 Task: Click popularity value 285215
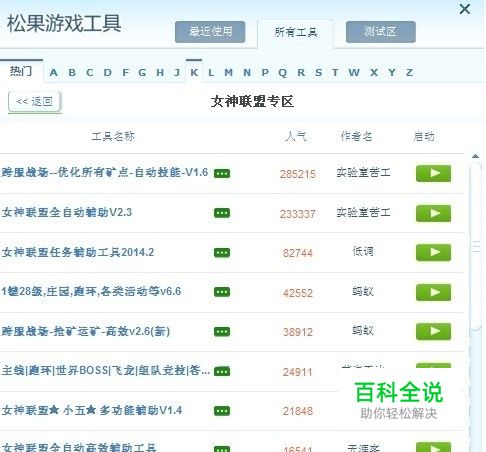(x=298, y=174)
